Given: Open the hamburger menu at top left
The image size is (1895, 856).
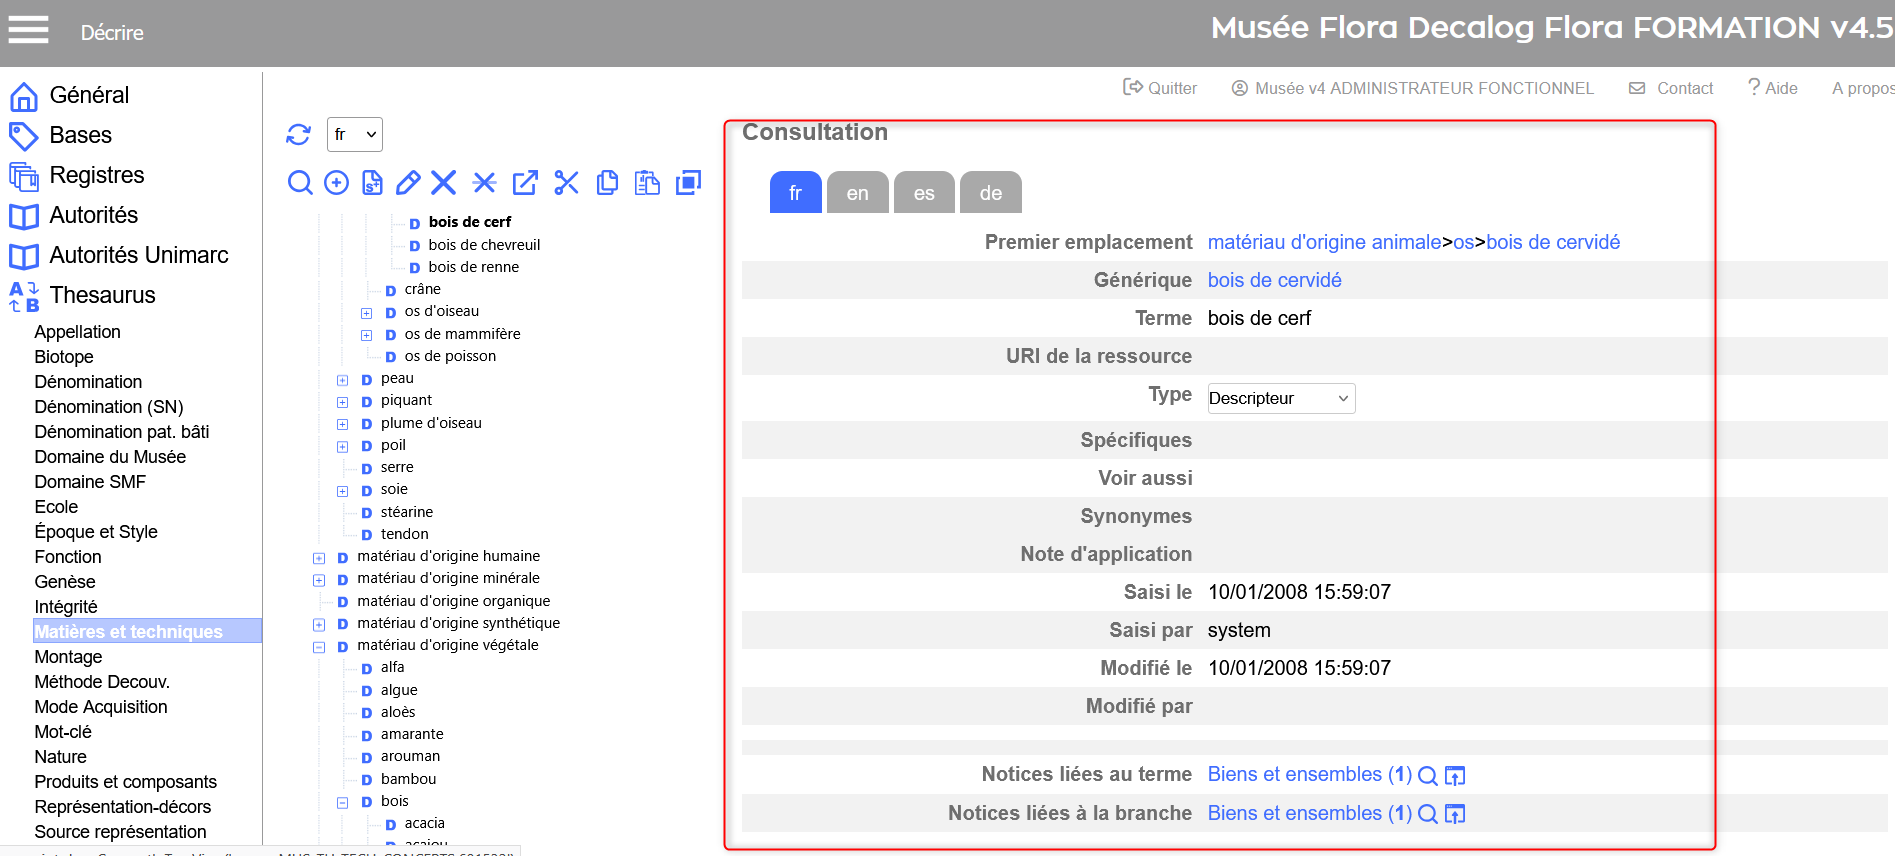Looking at the screenshot, I should coord(29,30).
